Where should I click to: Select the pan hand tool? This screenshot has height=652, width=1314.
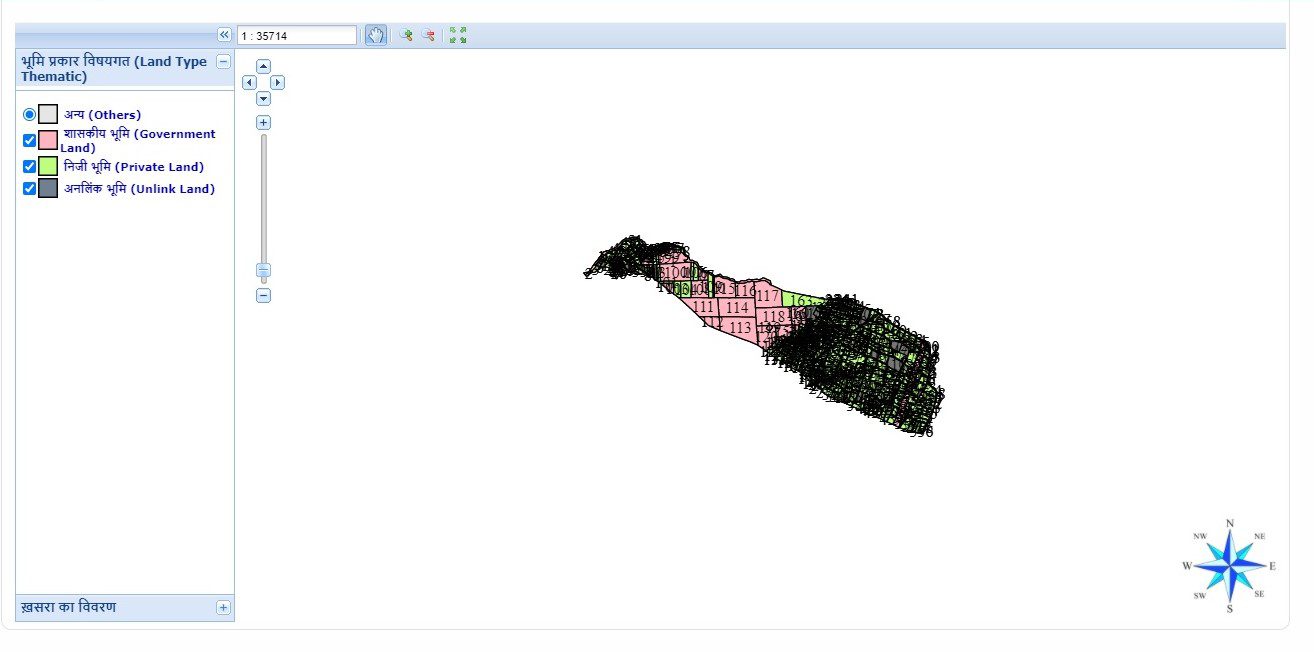[x=375, y=36]
